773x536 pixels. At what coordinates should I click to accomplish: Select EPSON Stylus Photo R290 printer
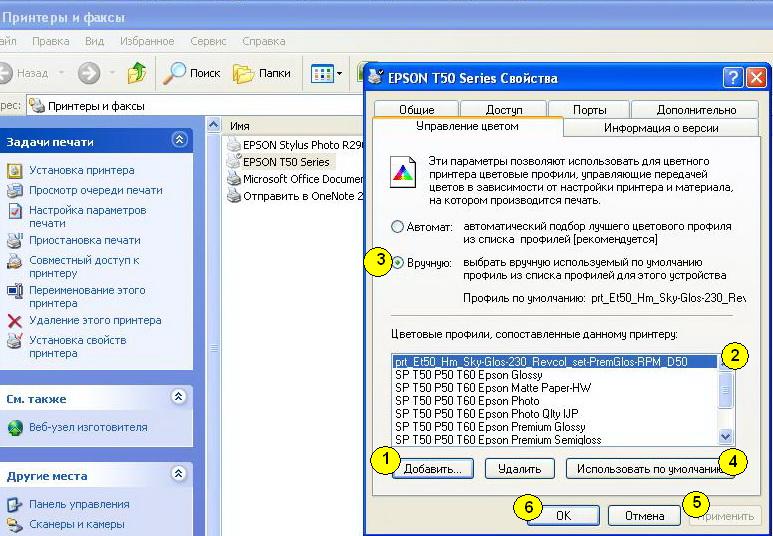point(296,145)
